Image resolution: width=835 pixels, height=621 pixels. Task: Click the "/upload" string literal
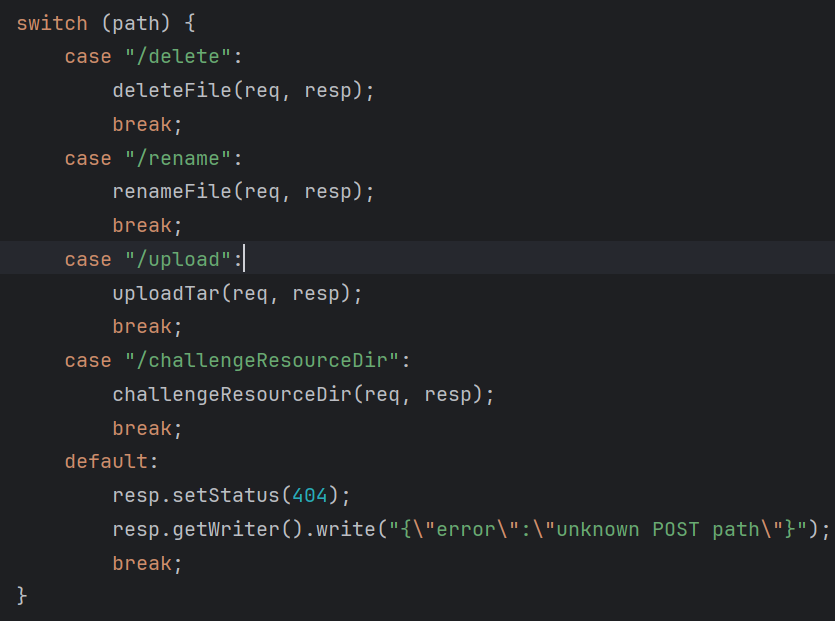tap(178, 260)
